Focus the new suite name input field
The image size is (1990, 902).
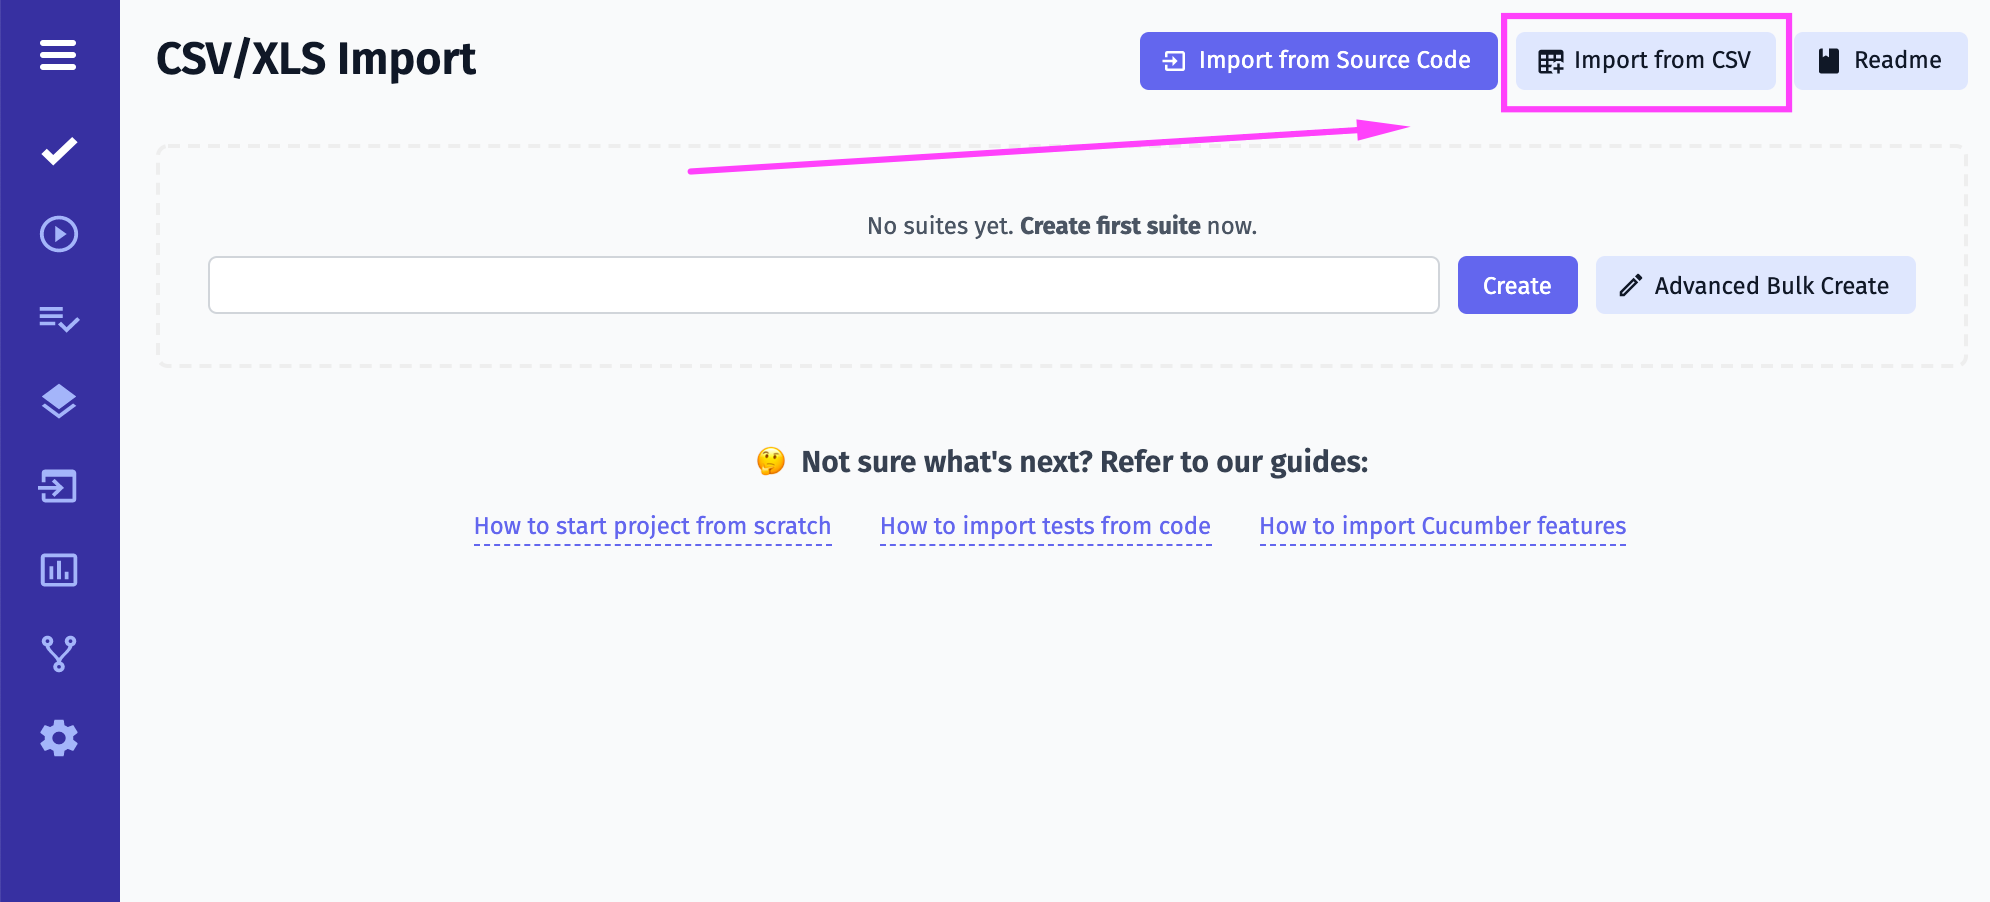823,286
